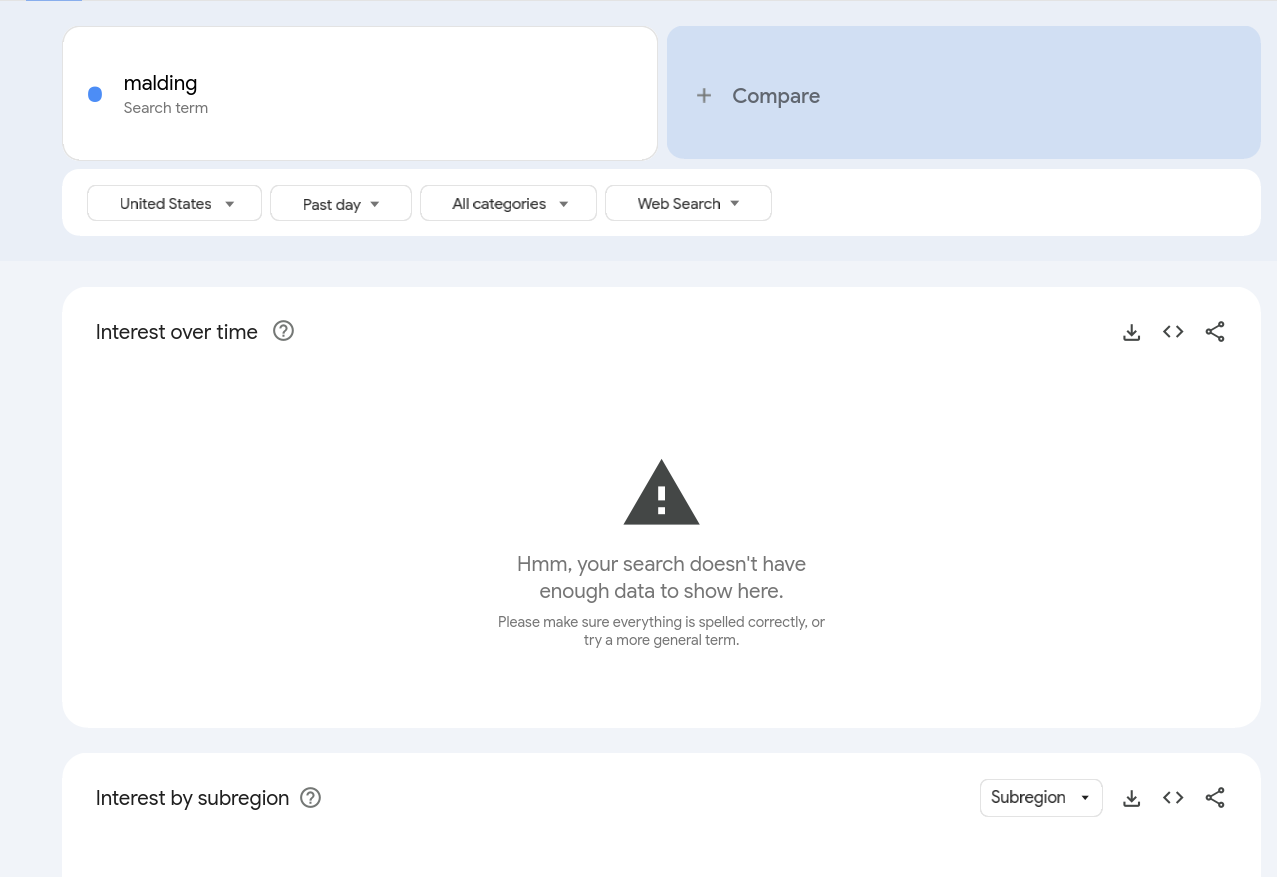Open help for Interest by subregion
This screenshot has width=1277, height=877.
click(x=311, y=797)
